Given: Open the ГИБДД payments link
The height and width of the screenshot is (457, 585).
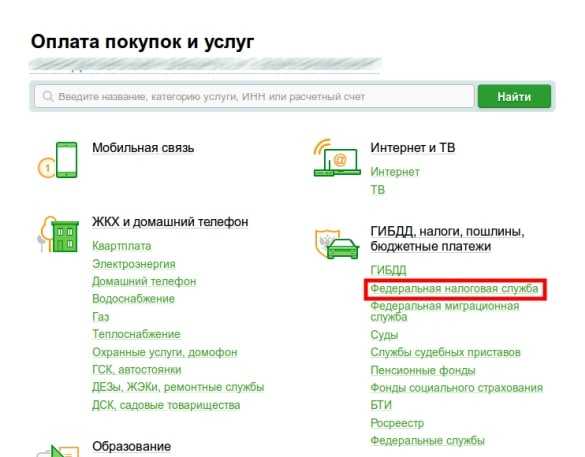Looking at the screenshot, I should coord(388,270).
